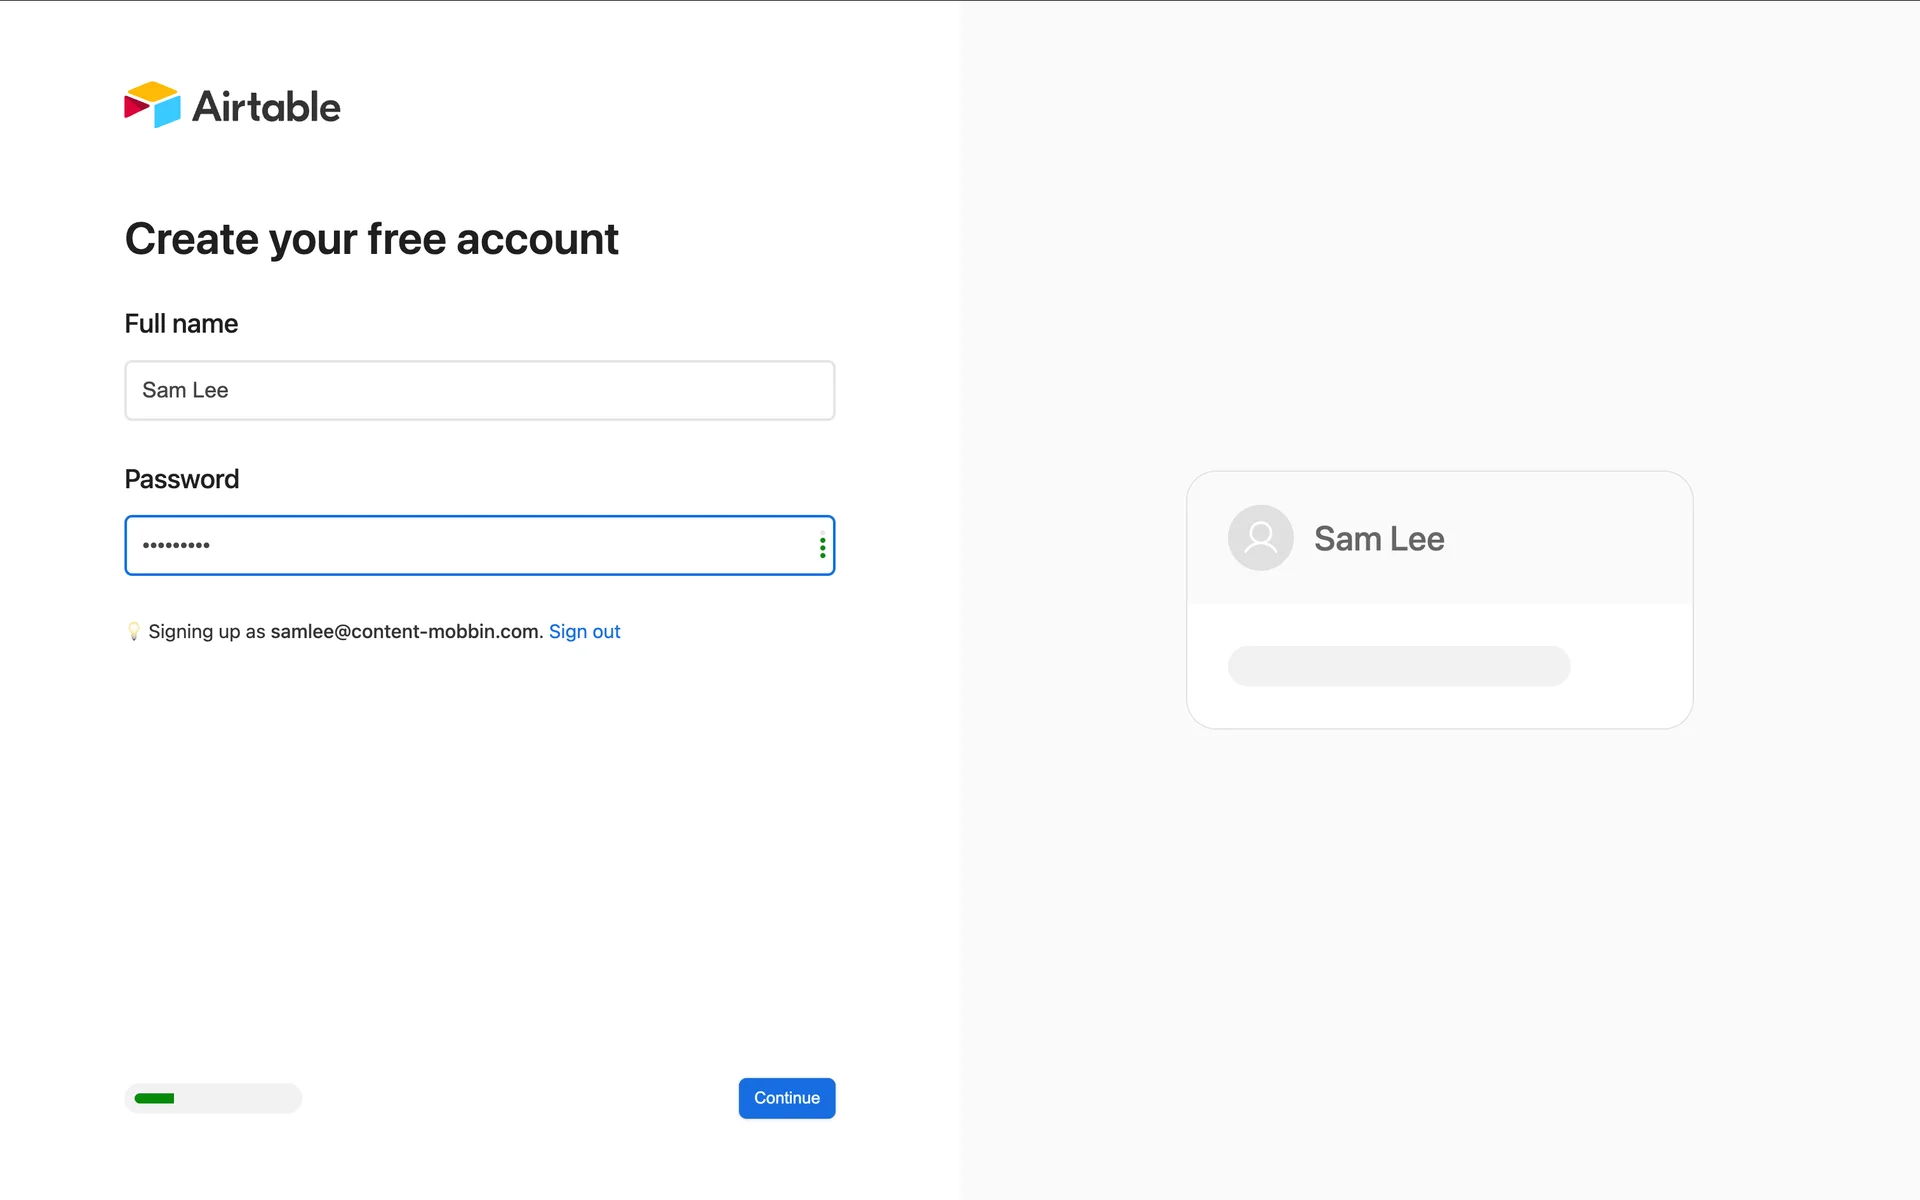Click the green filled part of progress bar
This screenshot has width=1920, height=1200.
154,1098
